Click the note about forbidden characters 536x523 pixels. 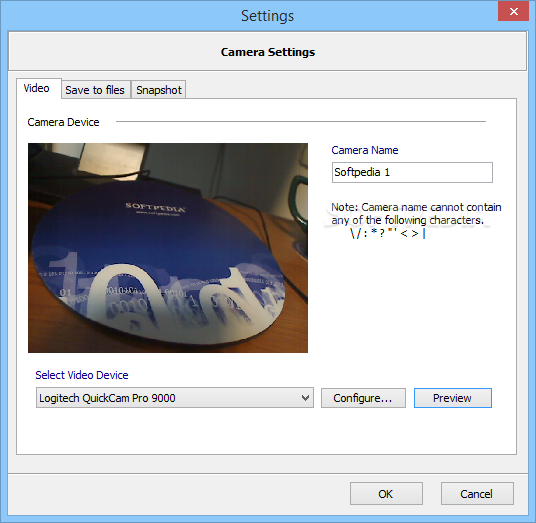point(416,220)
